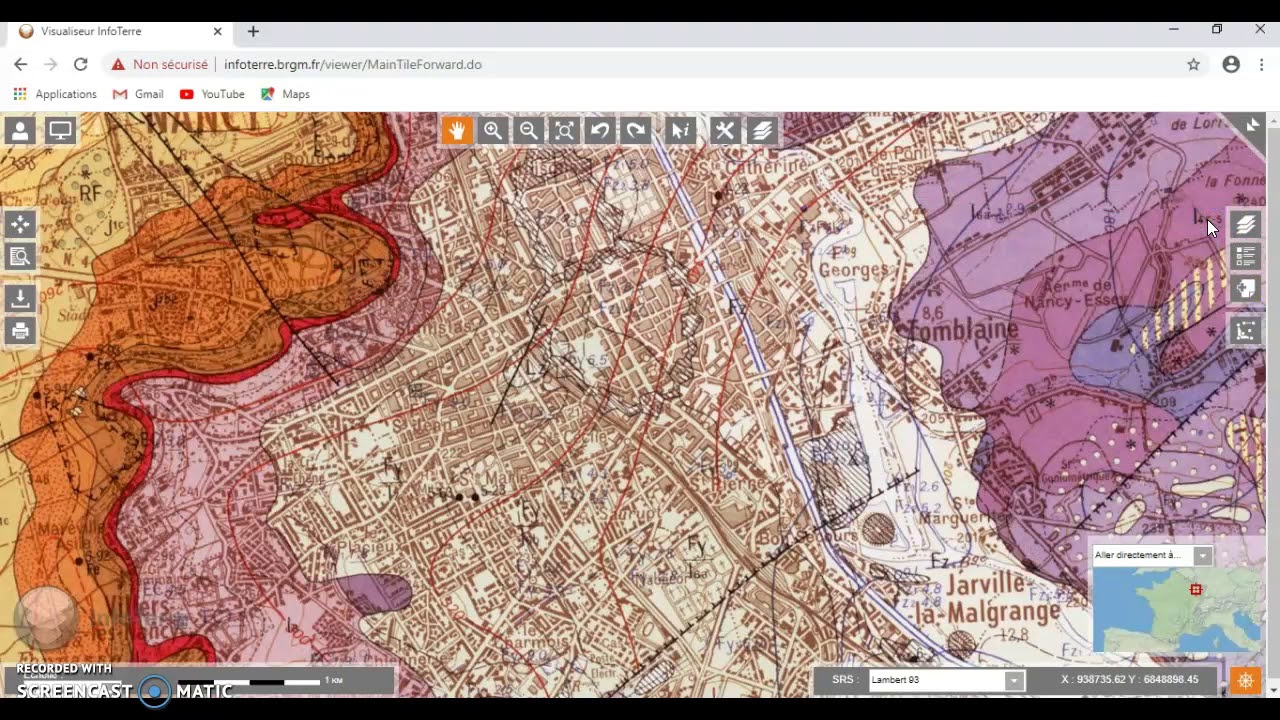Click the zoom to full extent icon
The width and height of the screenshot is (1280, 720).
click(x=565, y=130)
